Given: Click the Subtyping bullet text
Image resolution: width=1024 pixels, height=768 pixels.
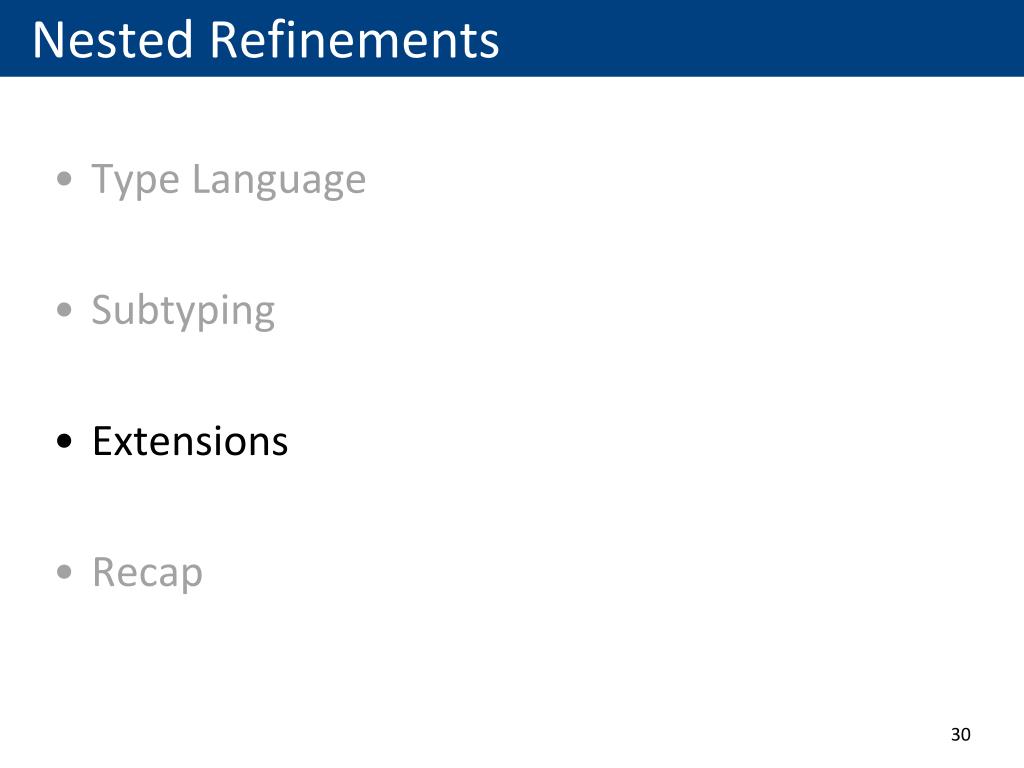Looking at the screenshot, I should pos(184,312).
